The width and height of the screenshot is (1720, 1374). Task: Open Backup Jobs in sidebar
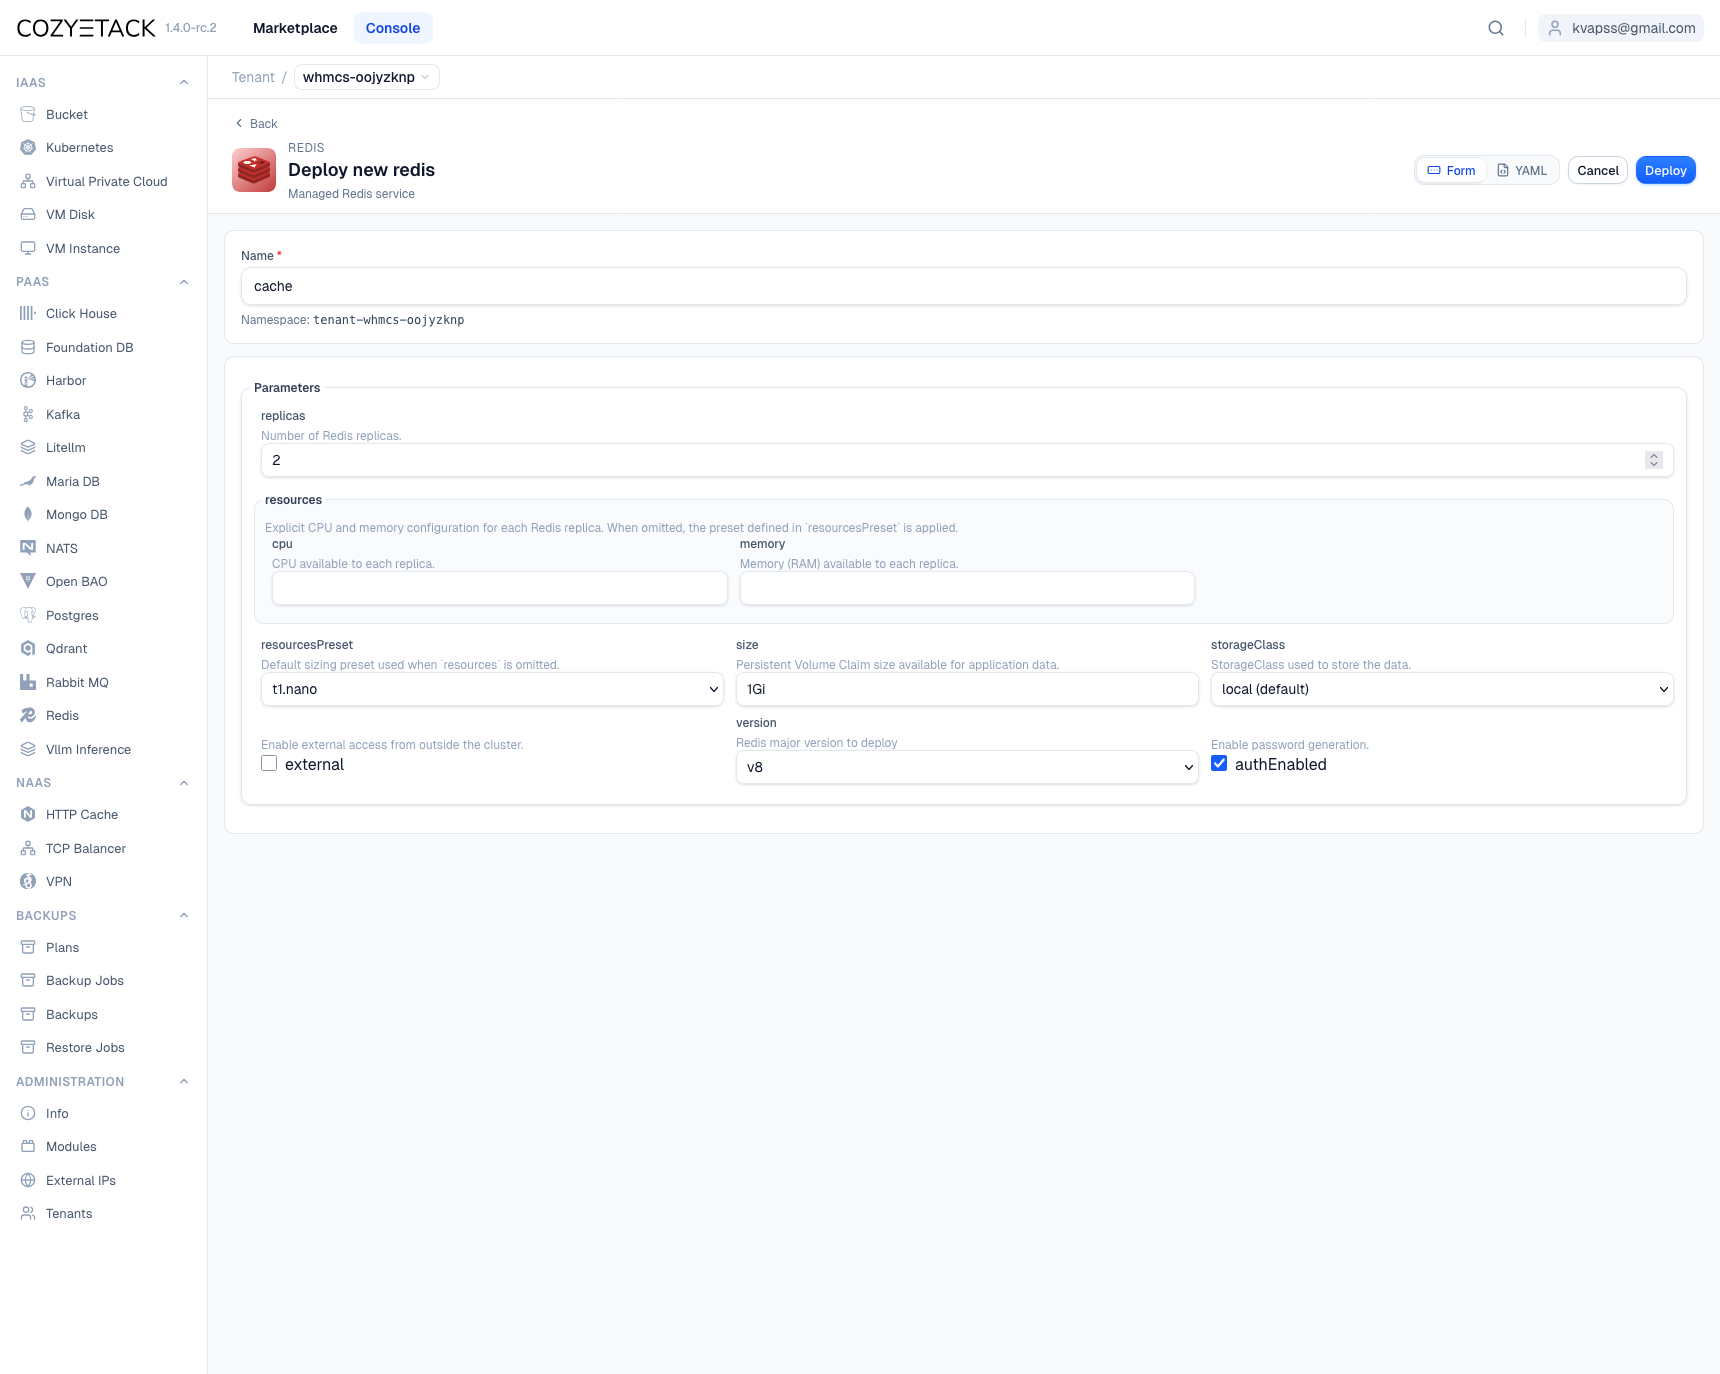[x=85, y=980]
